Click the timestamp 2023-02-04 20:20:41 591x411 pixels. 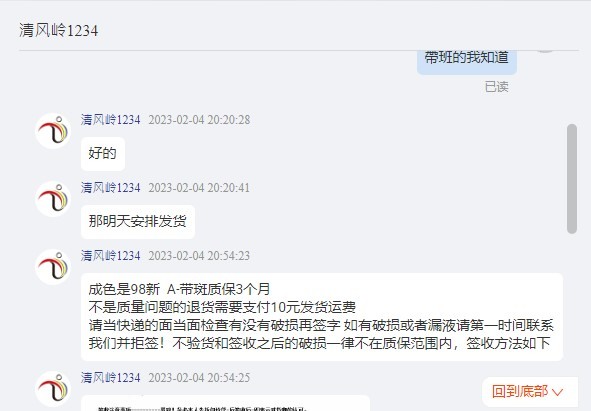(x=199, y=188)
